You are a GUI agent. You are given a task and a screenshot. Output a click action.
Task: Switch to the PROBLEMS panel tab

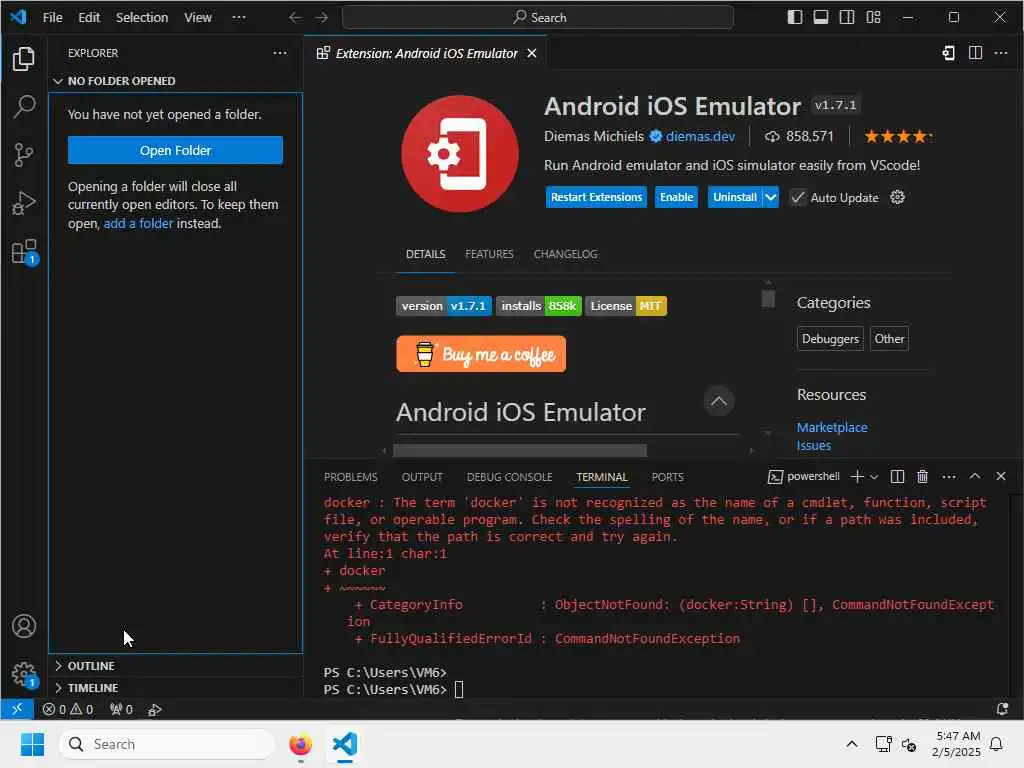click(351, 477)
